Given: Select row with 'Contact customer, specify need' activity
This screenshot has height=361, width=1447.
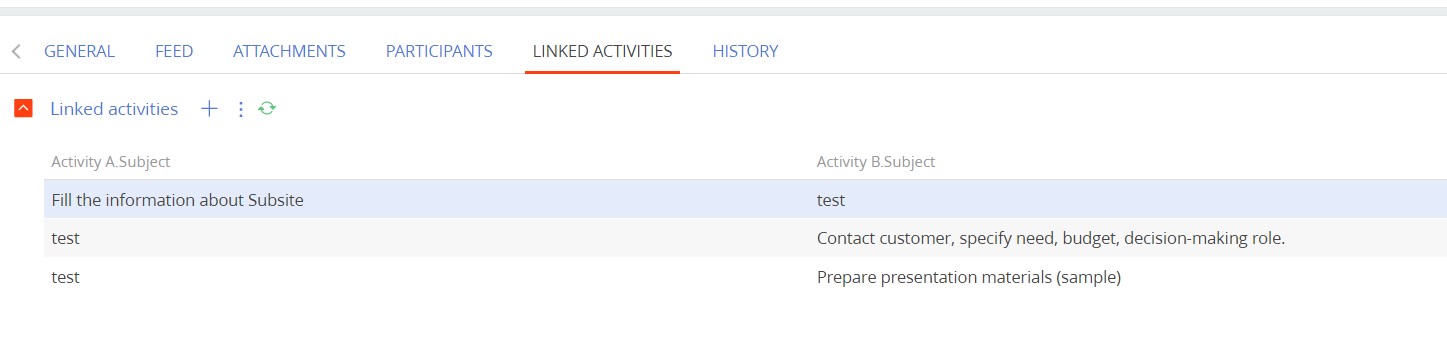Looking at the screenshot, I should click(x=745, y=239).
